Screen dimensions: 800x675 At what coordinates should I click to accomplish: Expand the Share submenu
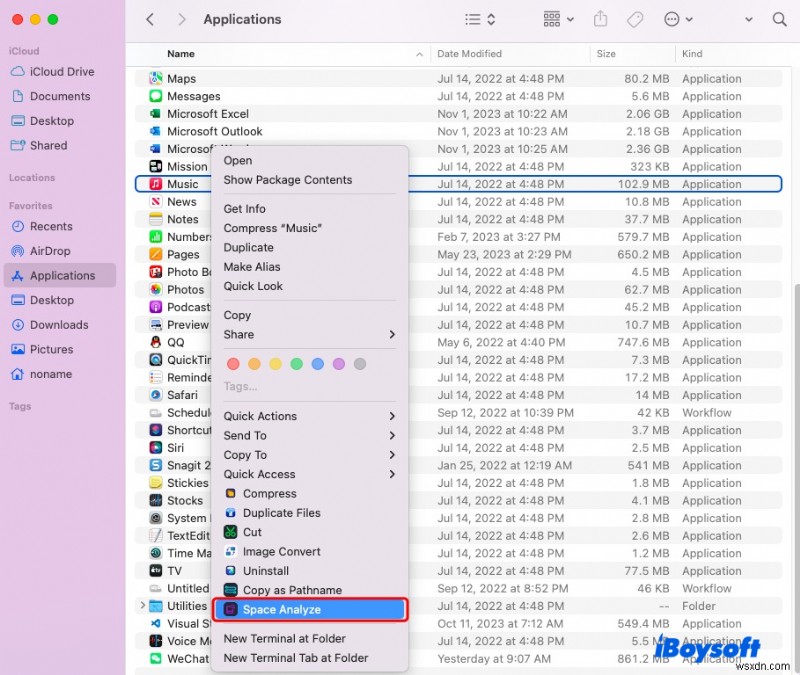point(309,334)
